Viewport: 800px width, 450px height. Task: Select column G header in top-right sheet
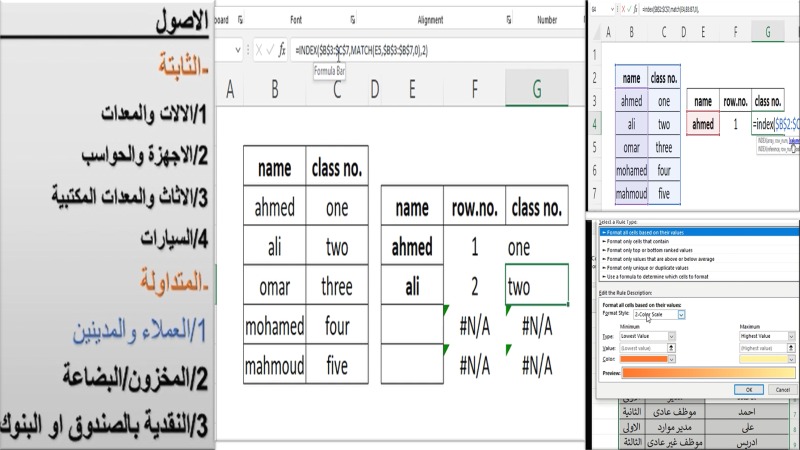767,32
